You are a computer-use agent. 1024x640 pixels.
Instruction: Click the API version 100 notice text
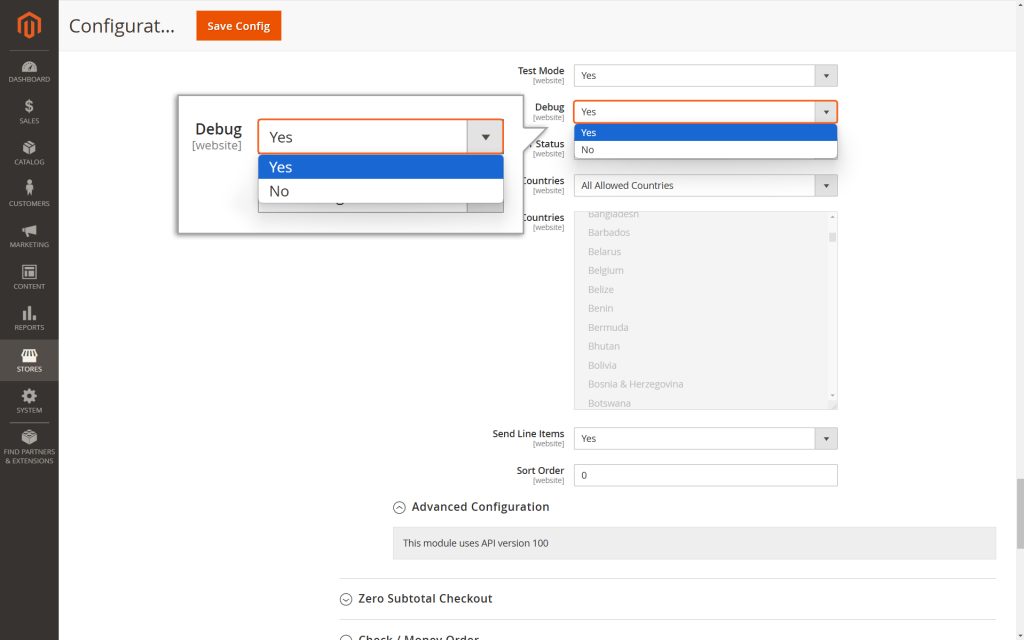click(x=475, y=543)
